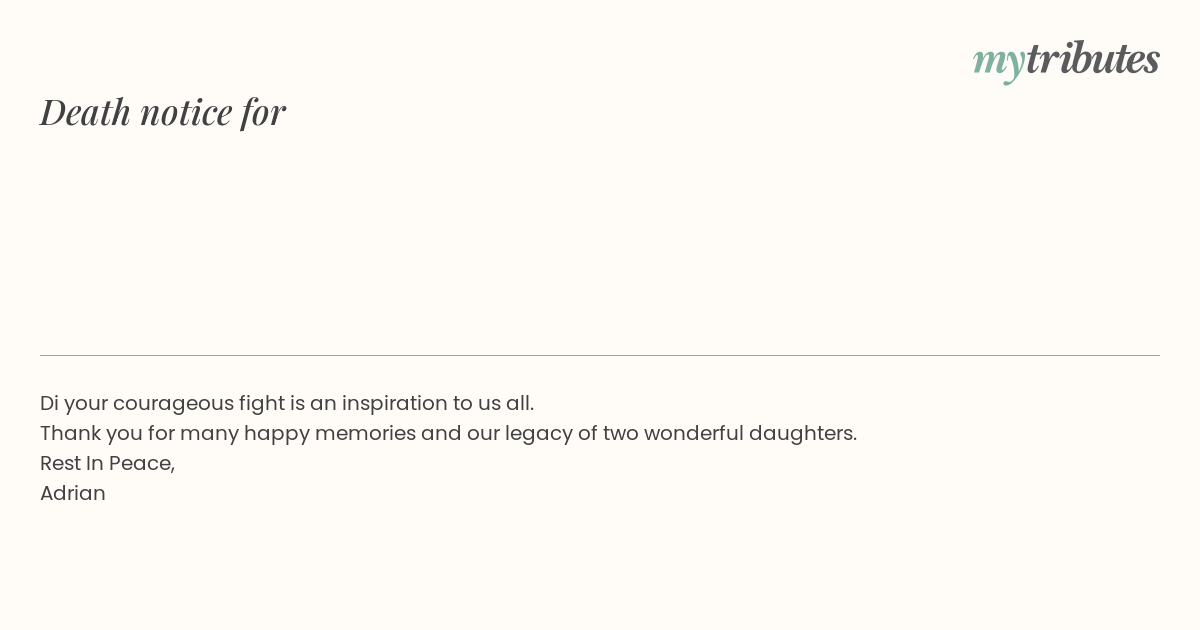The height and width of the screenshot is (630, 1200).
Task: Select the word "memories"
Action: tap(365, 433)
